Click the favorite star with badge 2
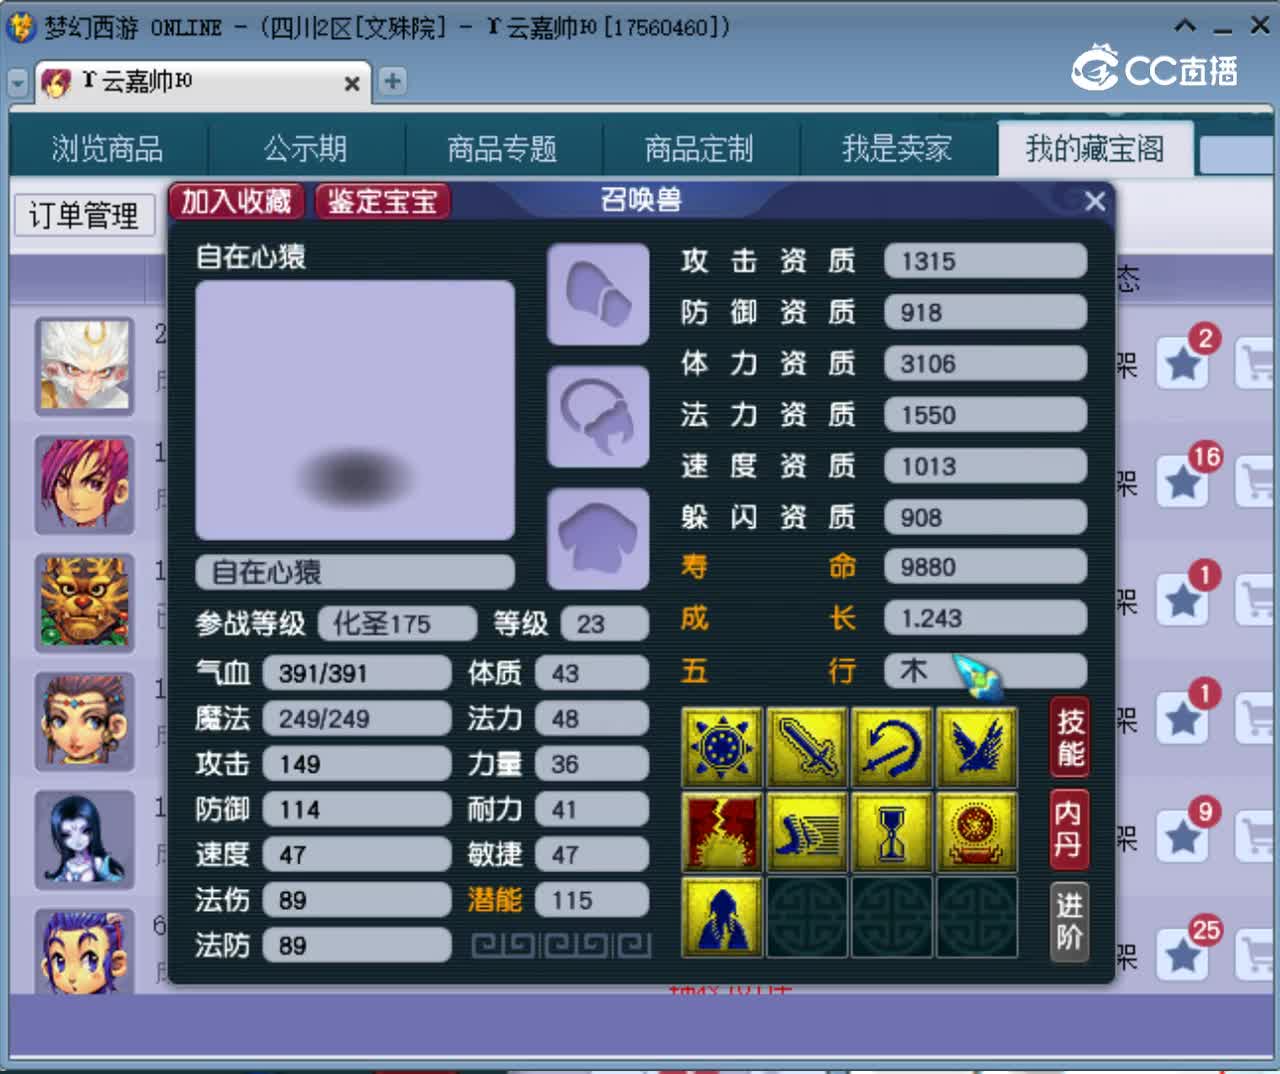1280x1074 pixels. pyautogui.click(x=1184, y=364)
